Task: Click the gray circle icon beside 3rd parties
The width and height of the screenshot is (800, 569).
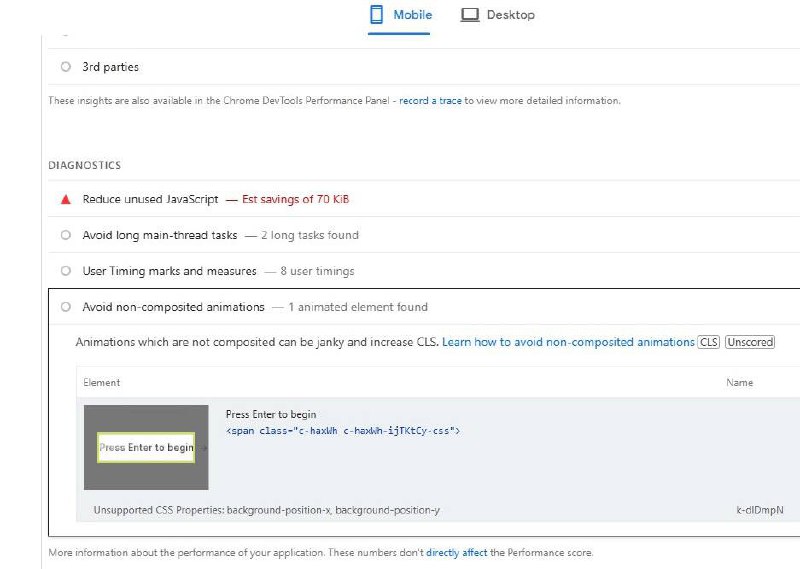Action: [66, 67]
